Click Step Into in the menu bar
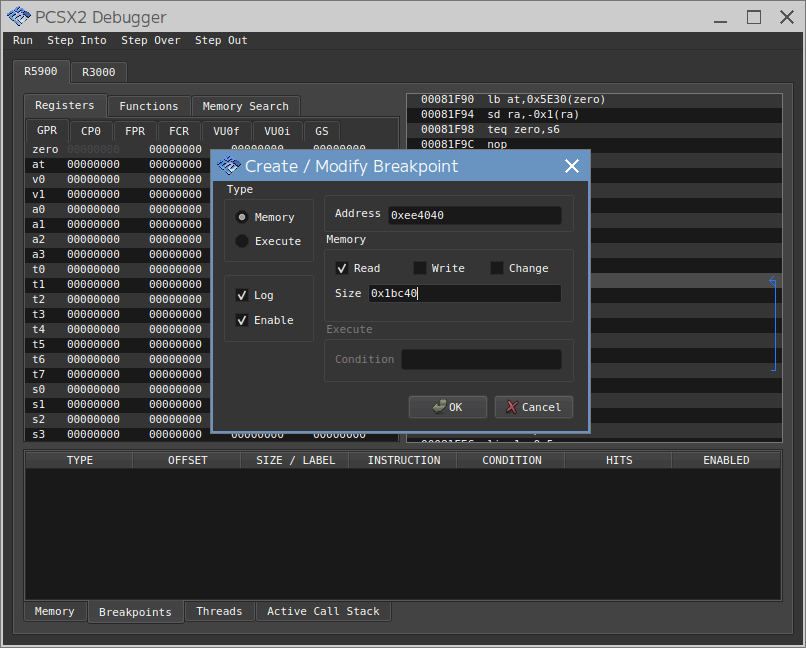Image resolution: width=806 pixels, height=648 pixels. click(x=77, y=40)
